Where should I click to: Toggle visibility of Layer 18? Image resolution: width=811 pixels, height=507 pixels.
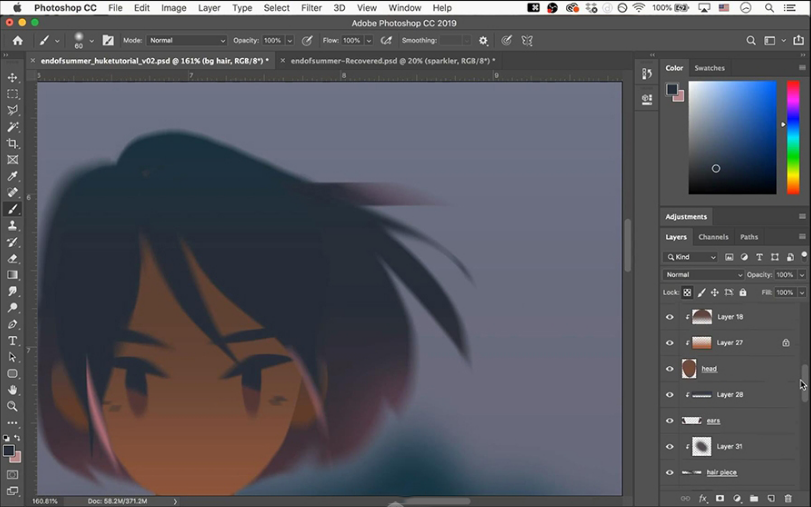(x=670, y=317)
